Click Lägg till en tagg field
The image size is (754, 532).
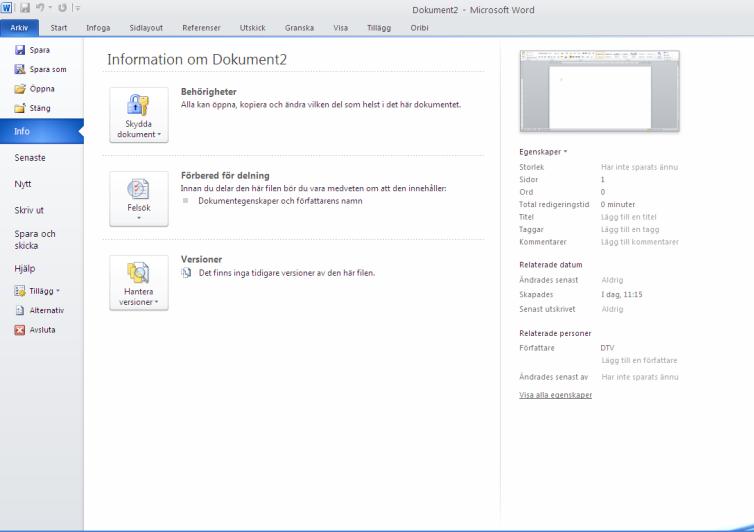[x=630, y=230]
